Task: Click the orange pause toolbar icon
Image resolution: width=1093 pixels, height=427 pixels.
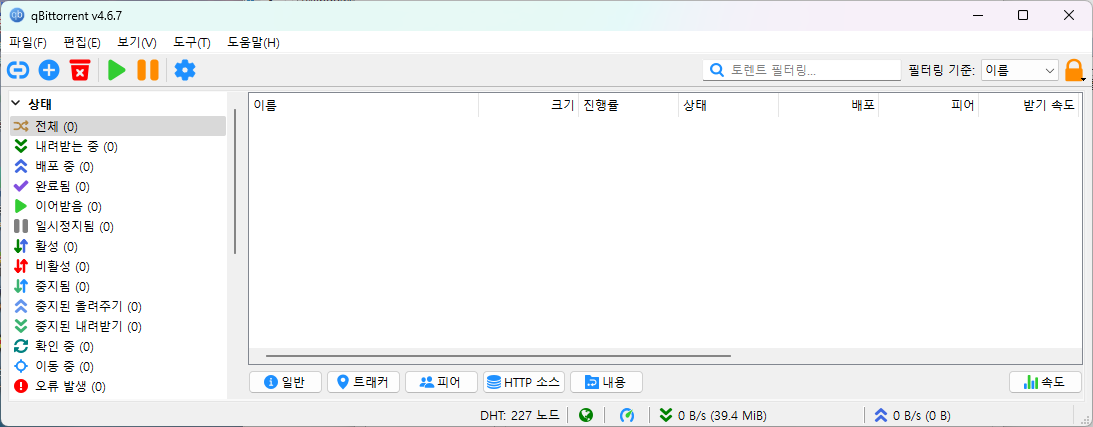Action: (148, 70)
